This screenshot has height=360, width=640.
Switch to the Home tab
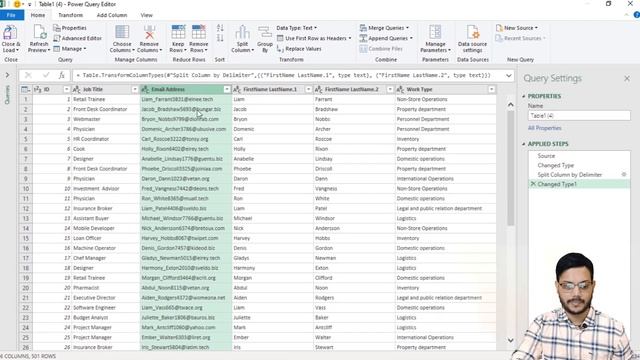point(38,15)
